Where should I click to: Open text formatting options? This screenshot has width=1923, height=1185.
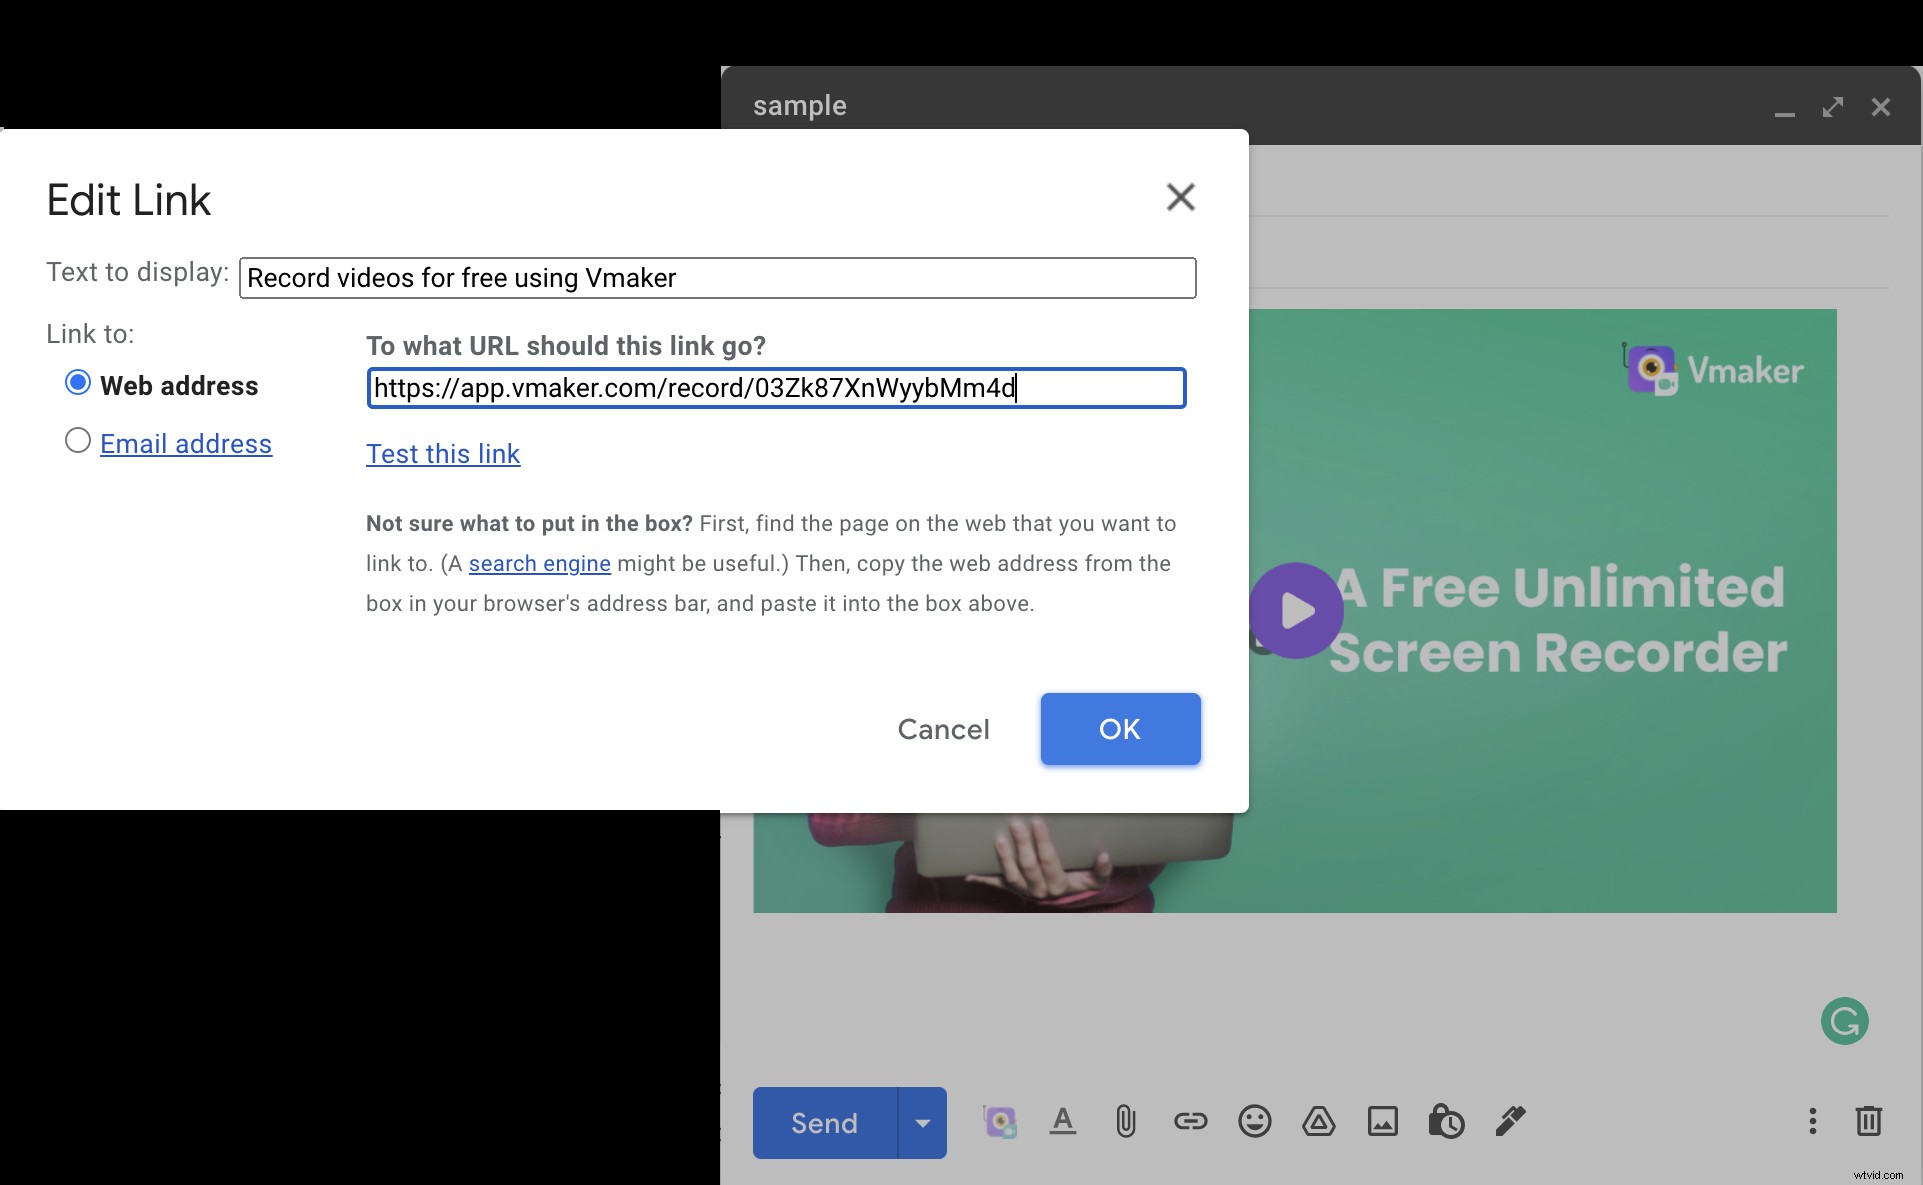pyautogui.click(x=1062, y=1122)
